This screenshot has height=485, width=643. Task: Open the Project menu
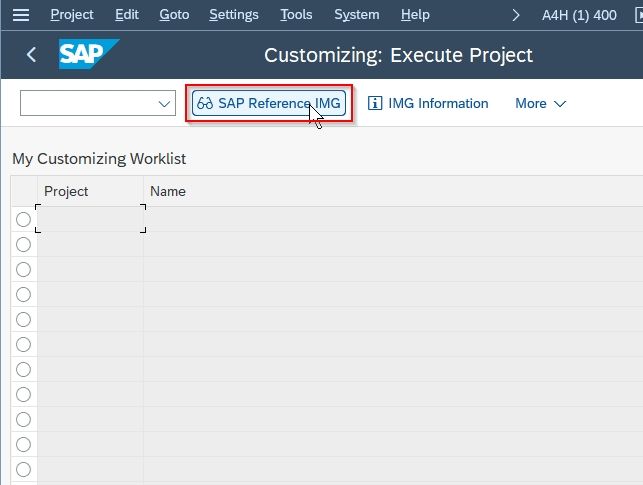click(72, 15)
